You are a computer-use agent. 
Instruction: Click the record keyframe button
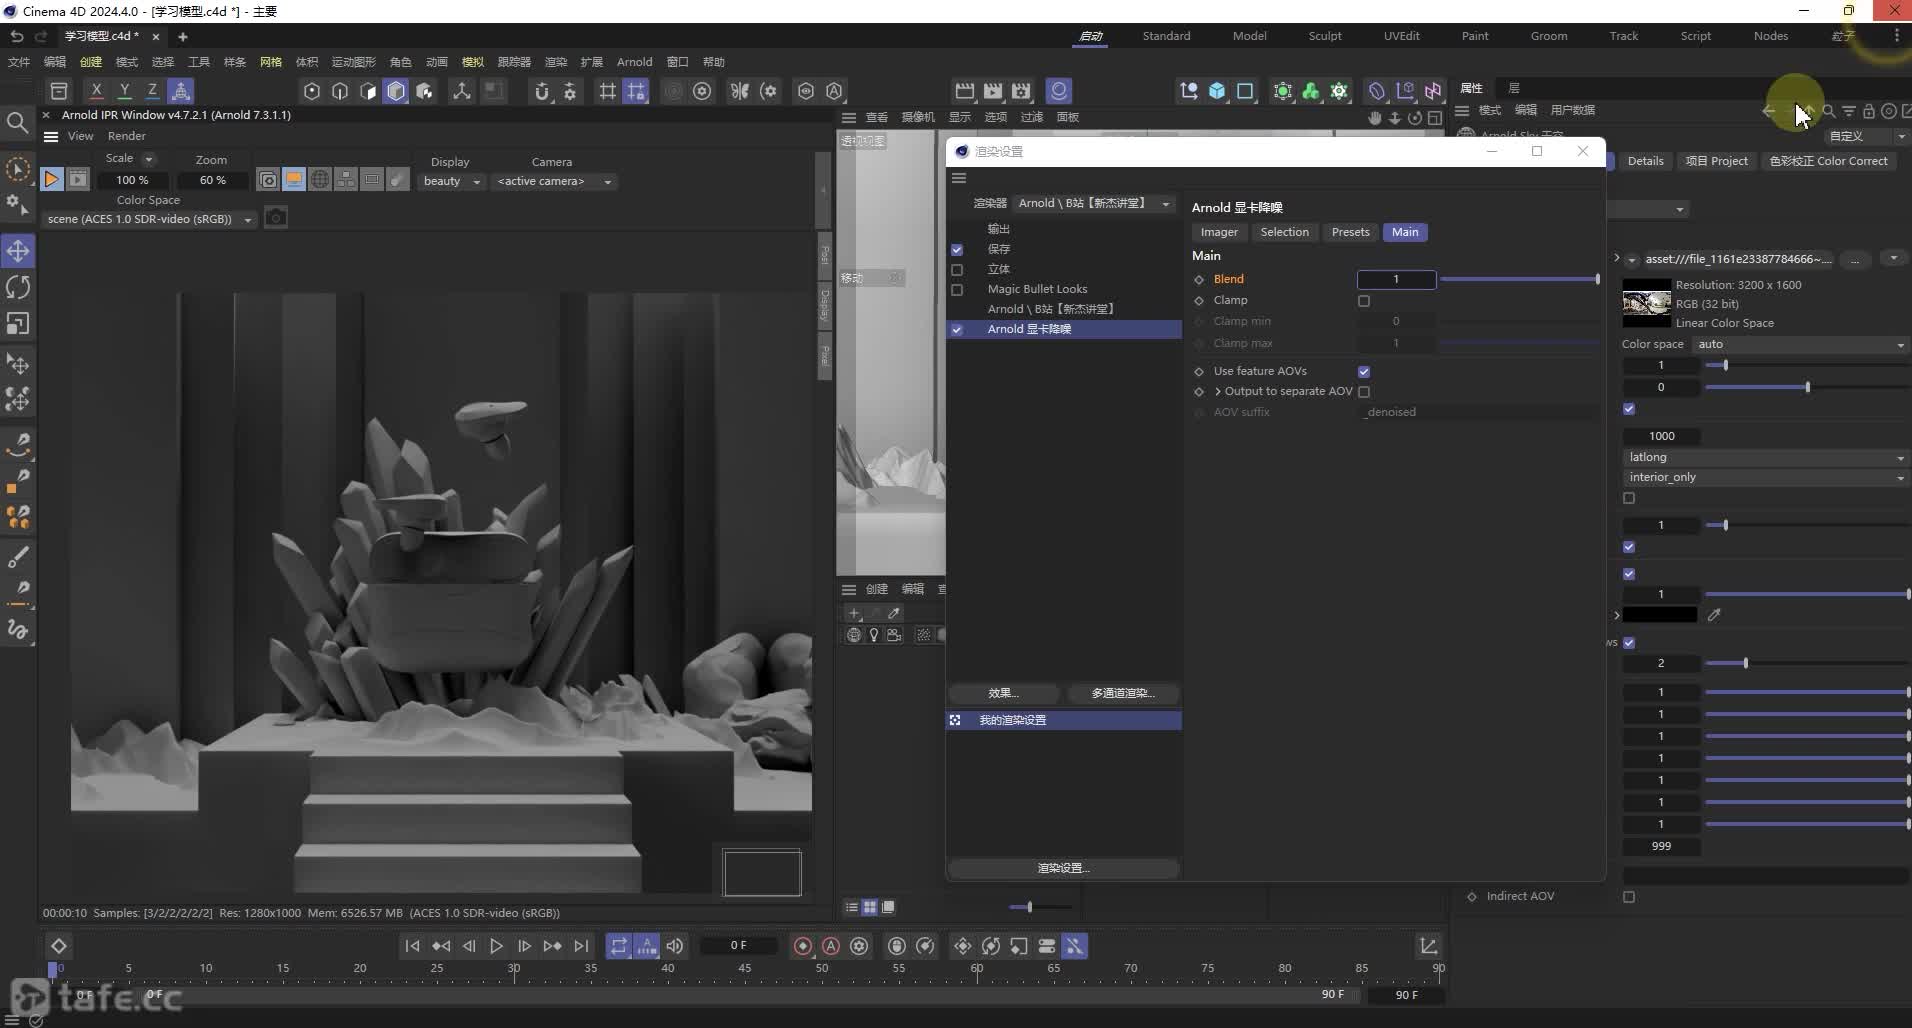(x=802, y=946)
